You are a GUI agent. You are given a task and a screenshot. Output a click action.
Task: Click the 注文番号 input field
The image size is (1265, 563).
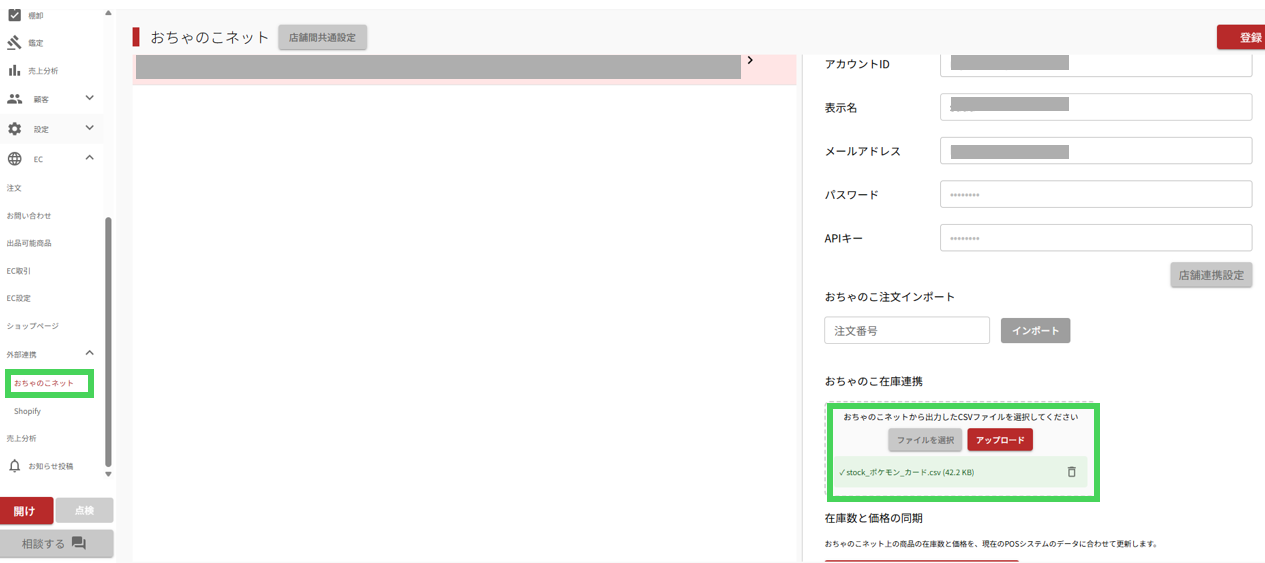coord(906,331)
